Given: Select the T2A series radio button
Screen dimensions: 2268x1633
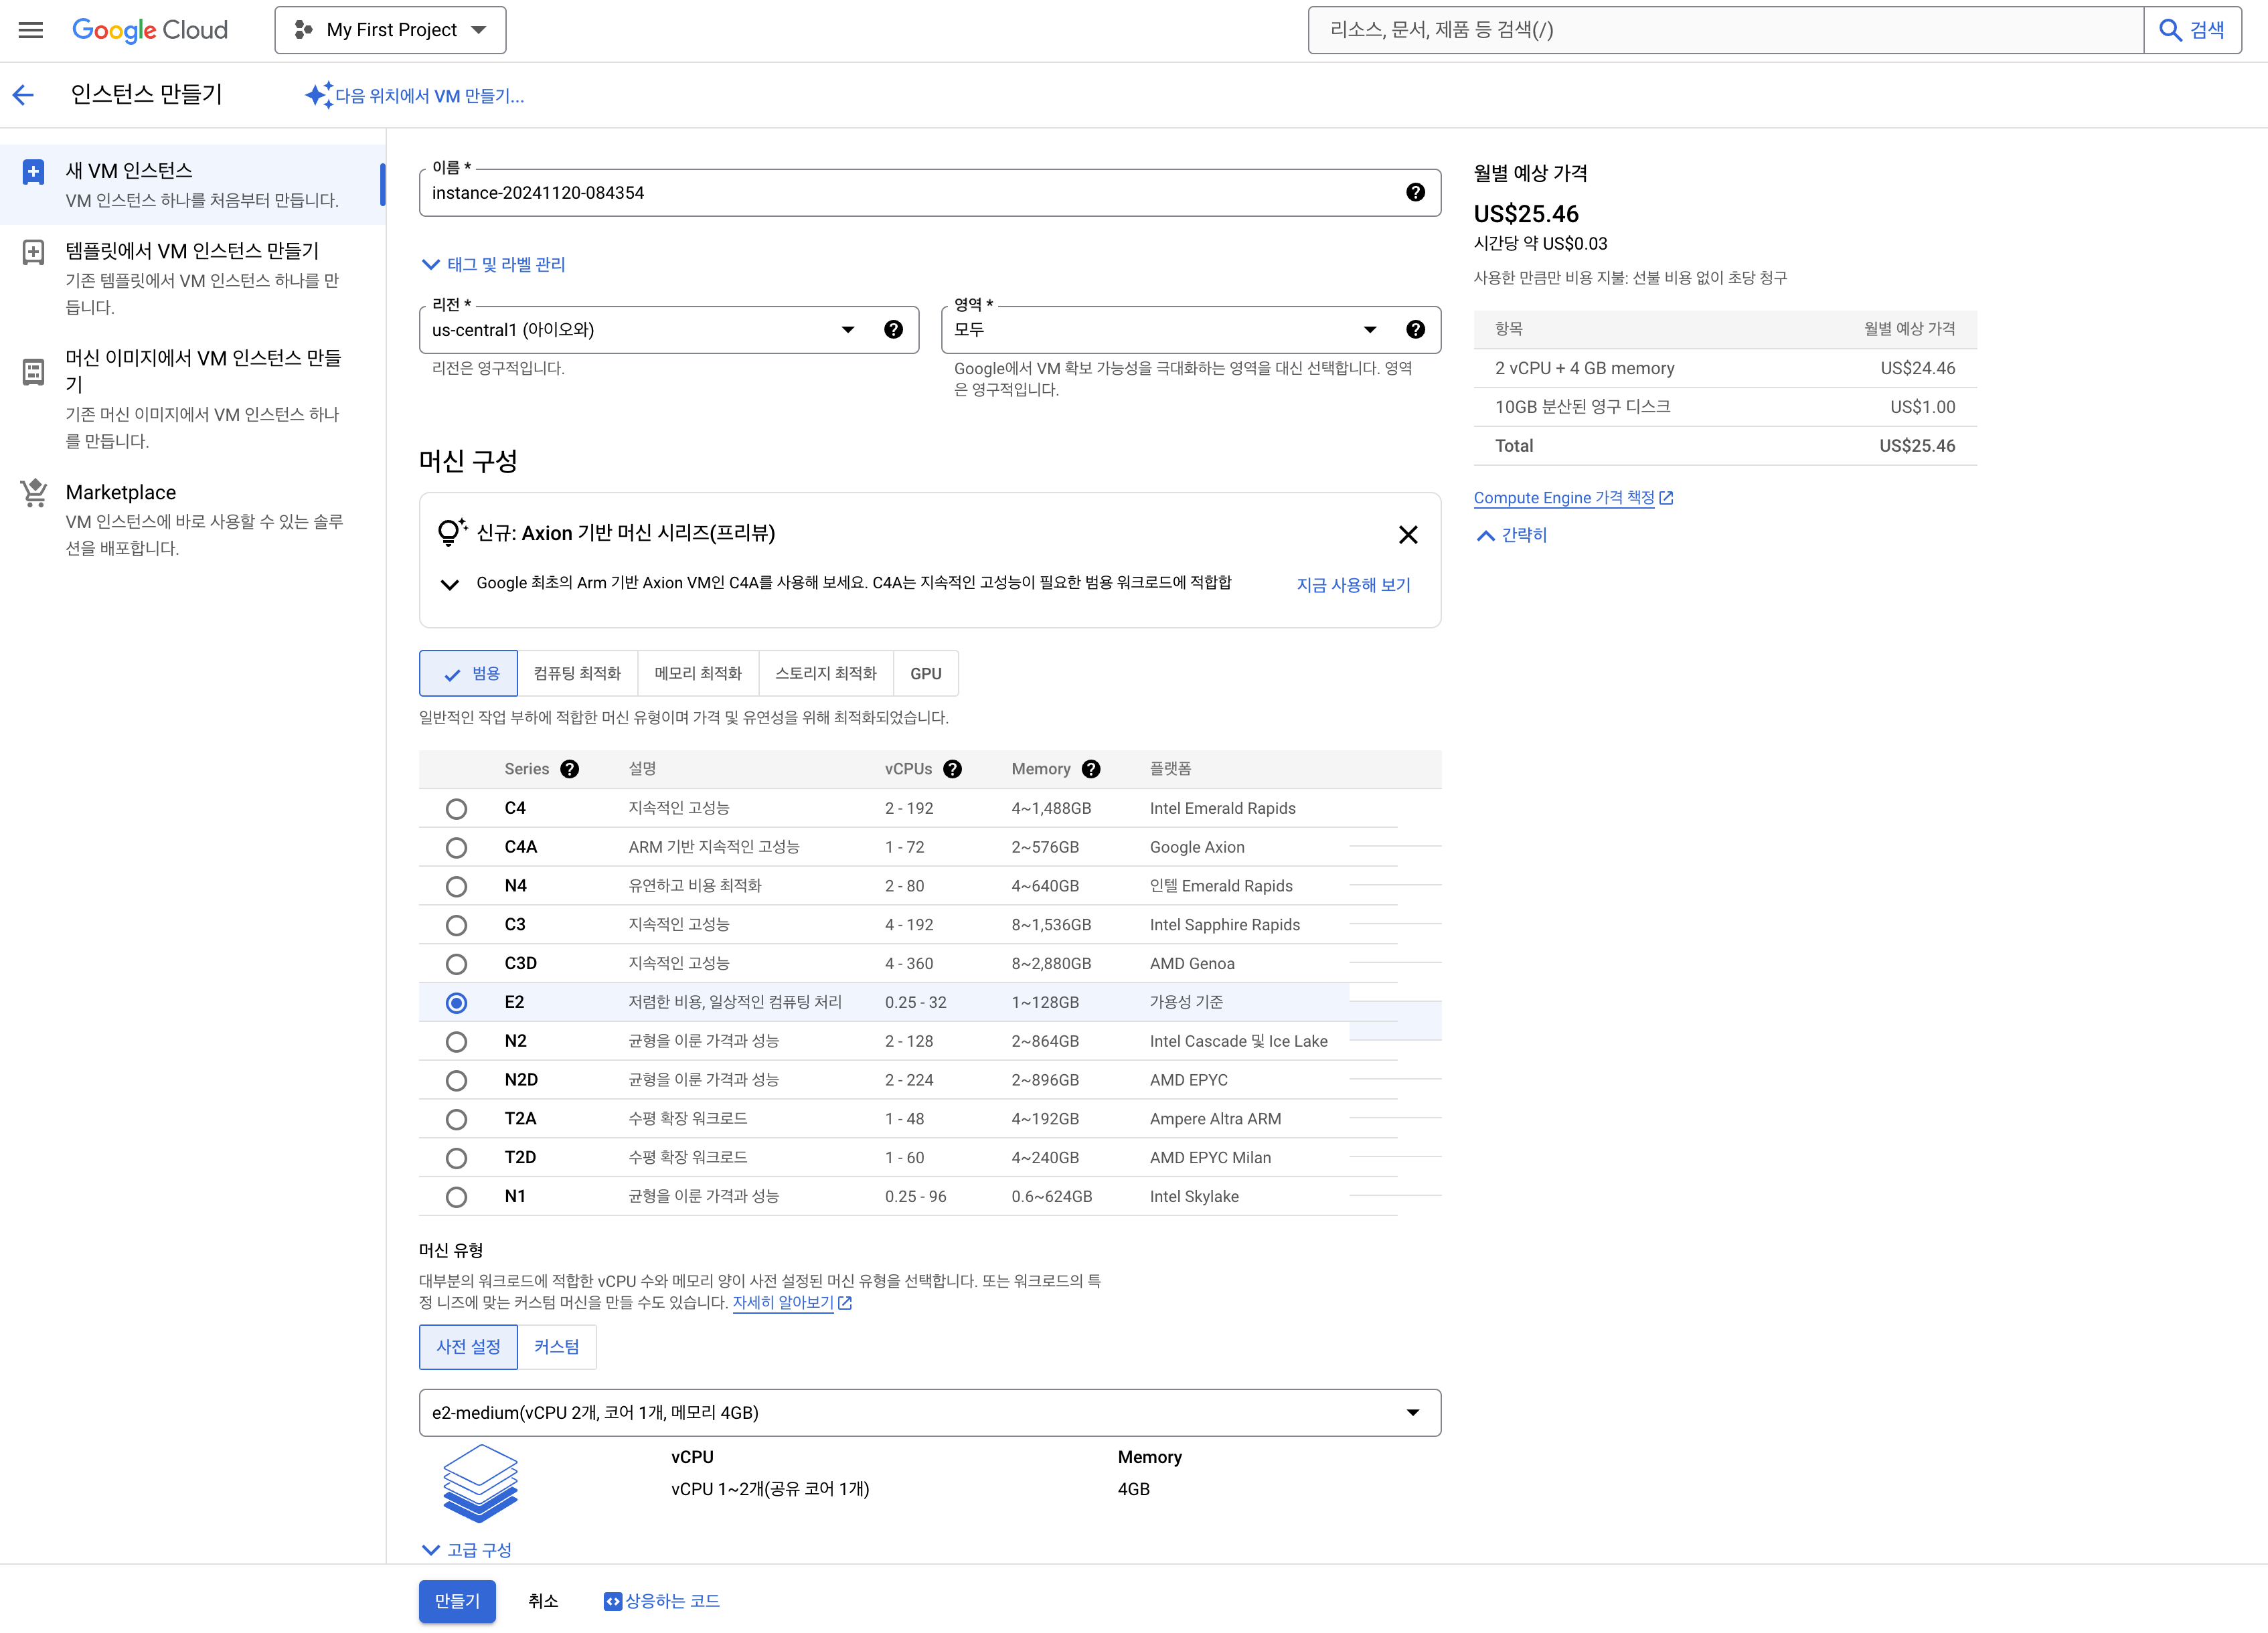Looking at the screenshot, I should pyautogui.click(x=456, y=1119).
